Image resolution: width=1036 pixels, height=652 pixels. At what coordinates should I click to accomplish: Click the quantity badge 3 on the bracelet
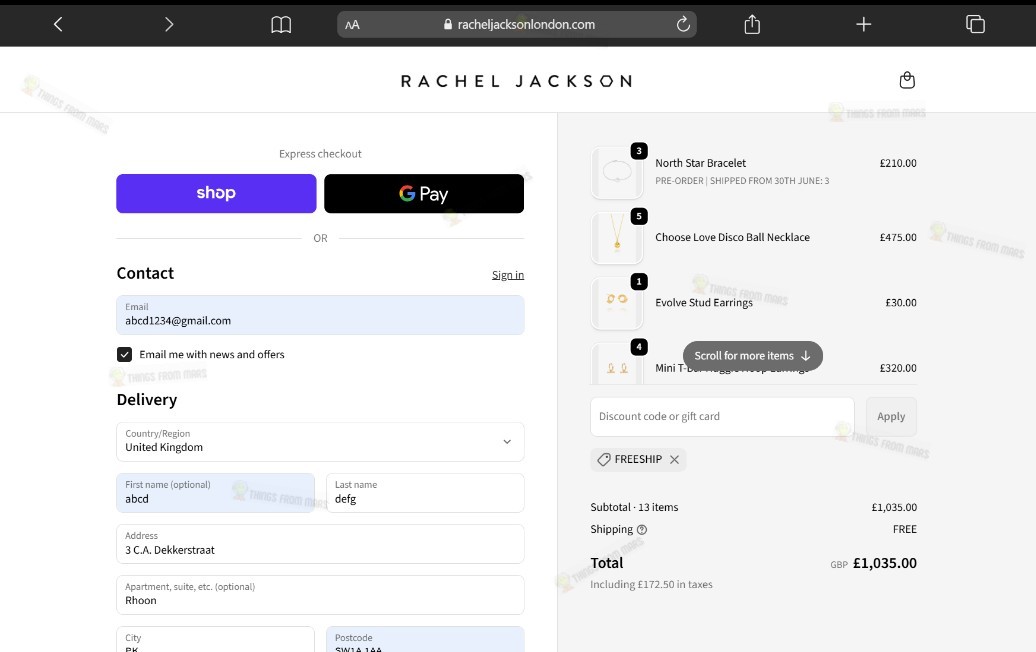(x=639, y=151)
